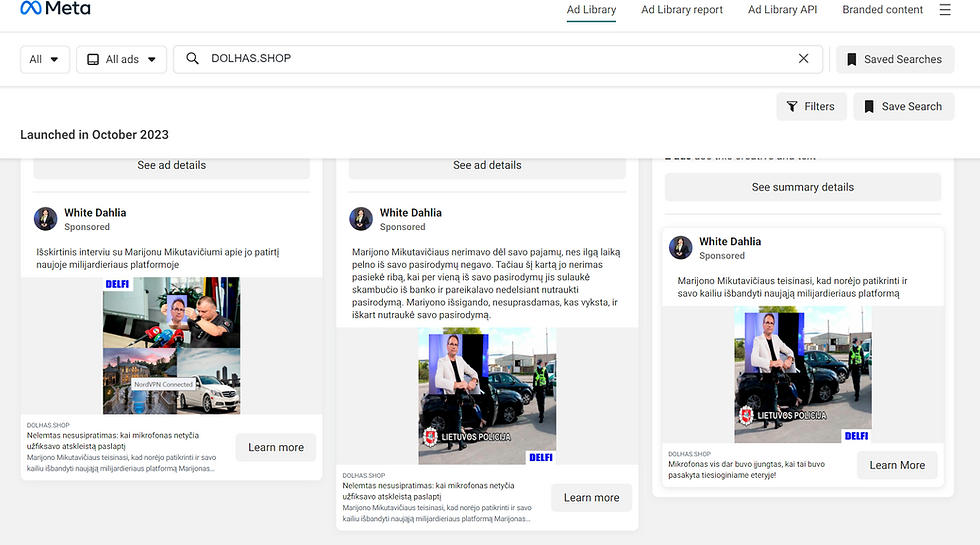
Task: Click White Dahlia avatar in first ad
Action: 46,219
